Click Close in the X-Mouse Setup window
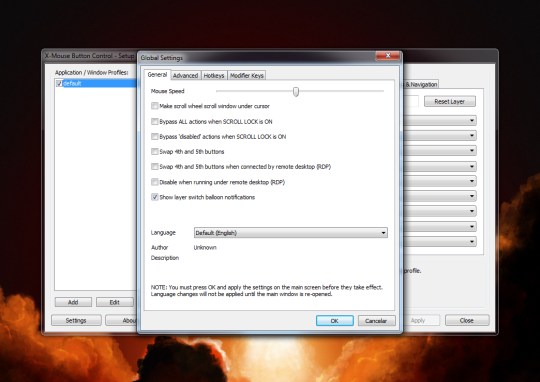This screenshot has height=382, width=540. (467, 320)
